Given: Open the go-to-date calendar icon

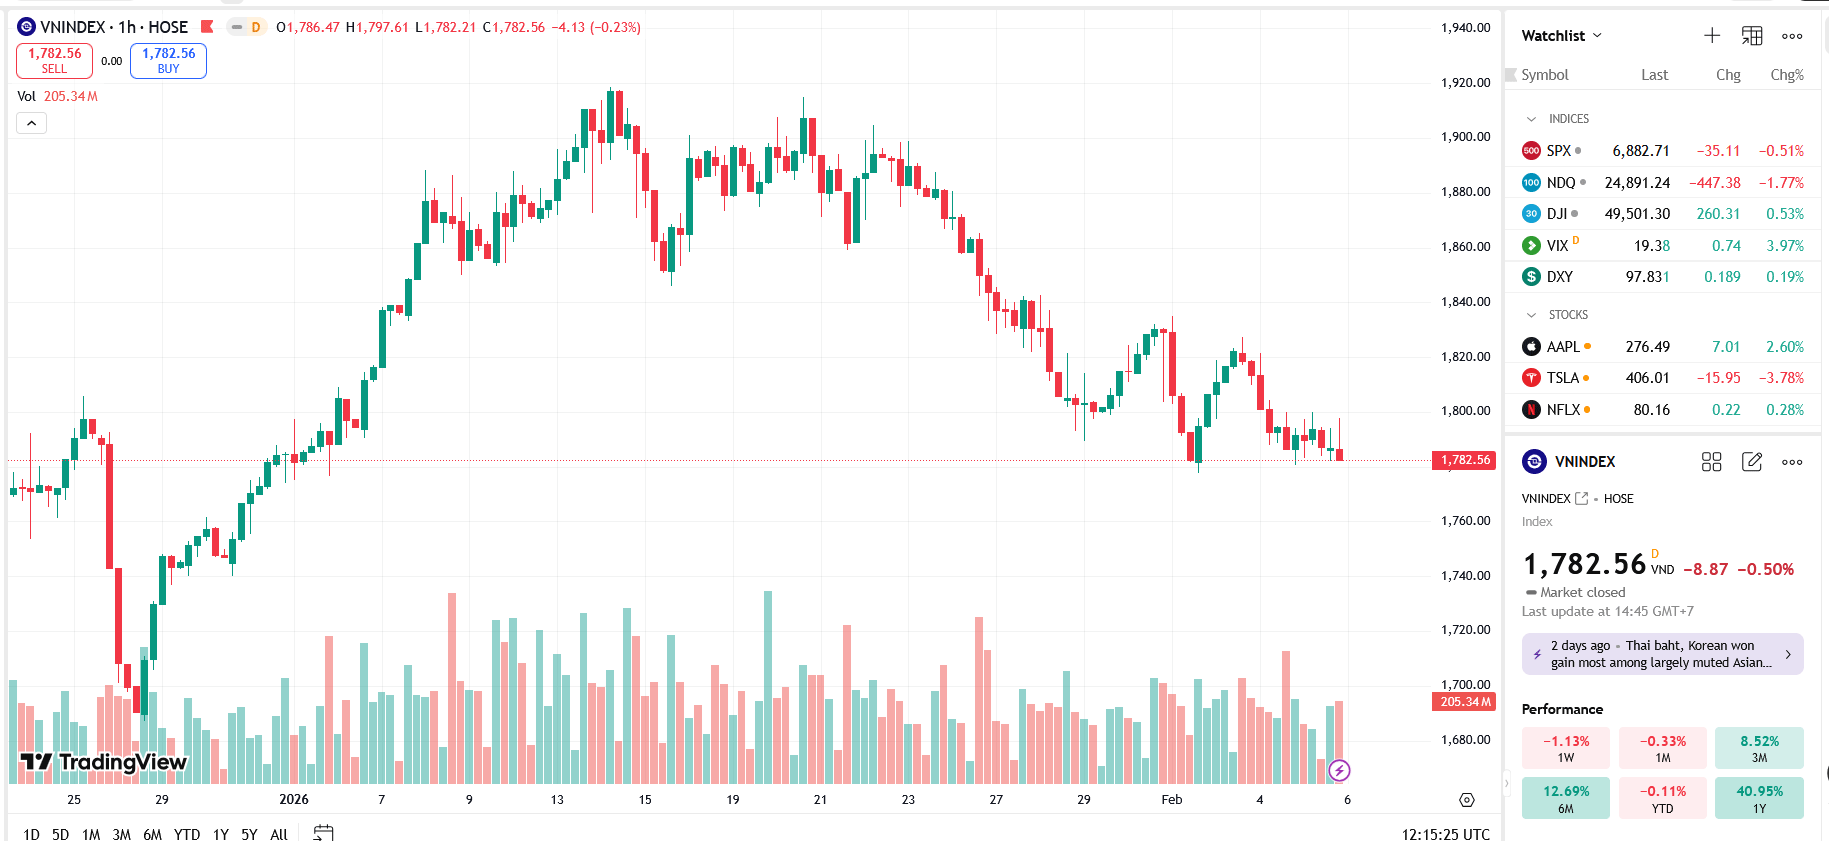Looking at the screenshot, I should (x=322, y=831).
